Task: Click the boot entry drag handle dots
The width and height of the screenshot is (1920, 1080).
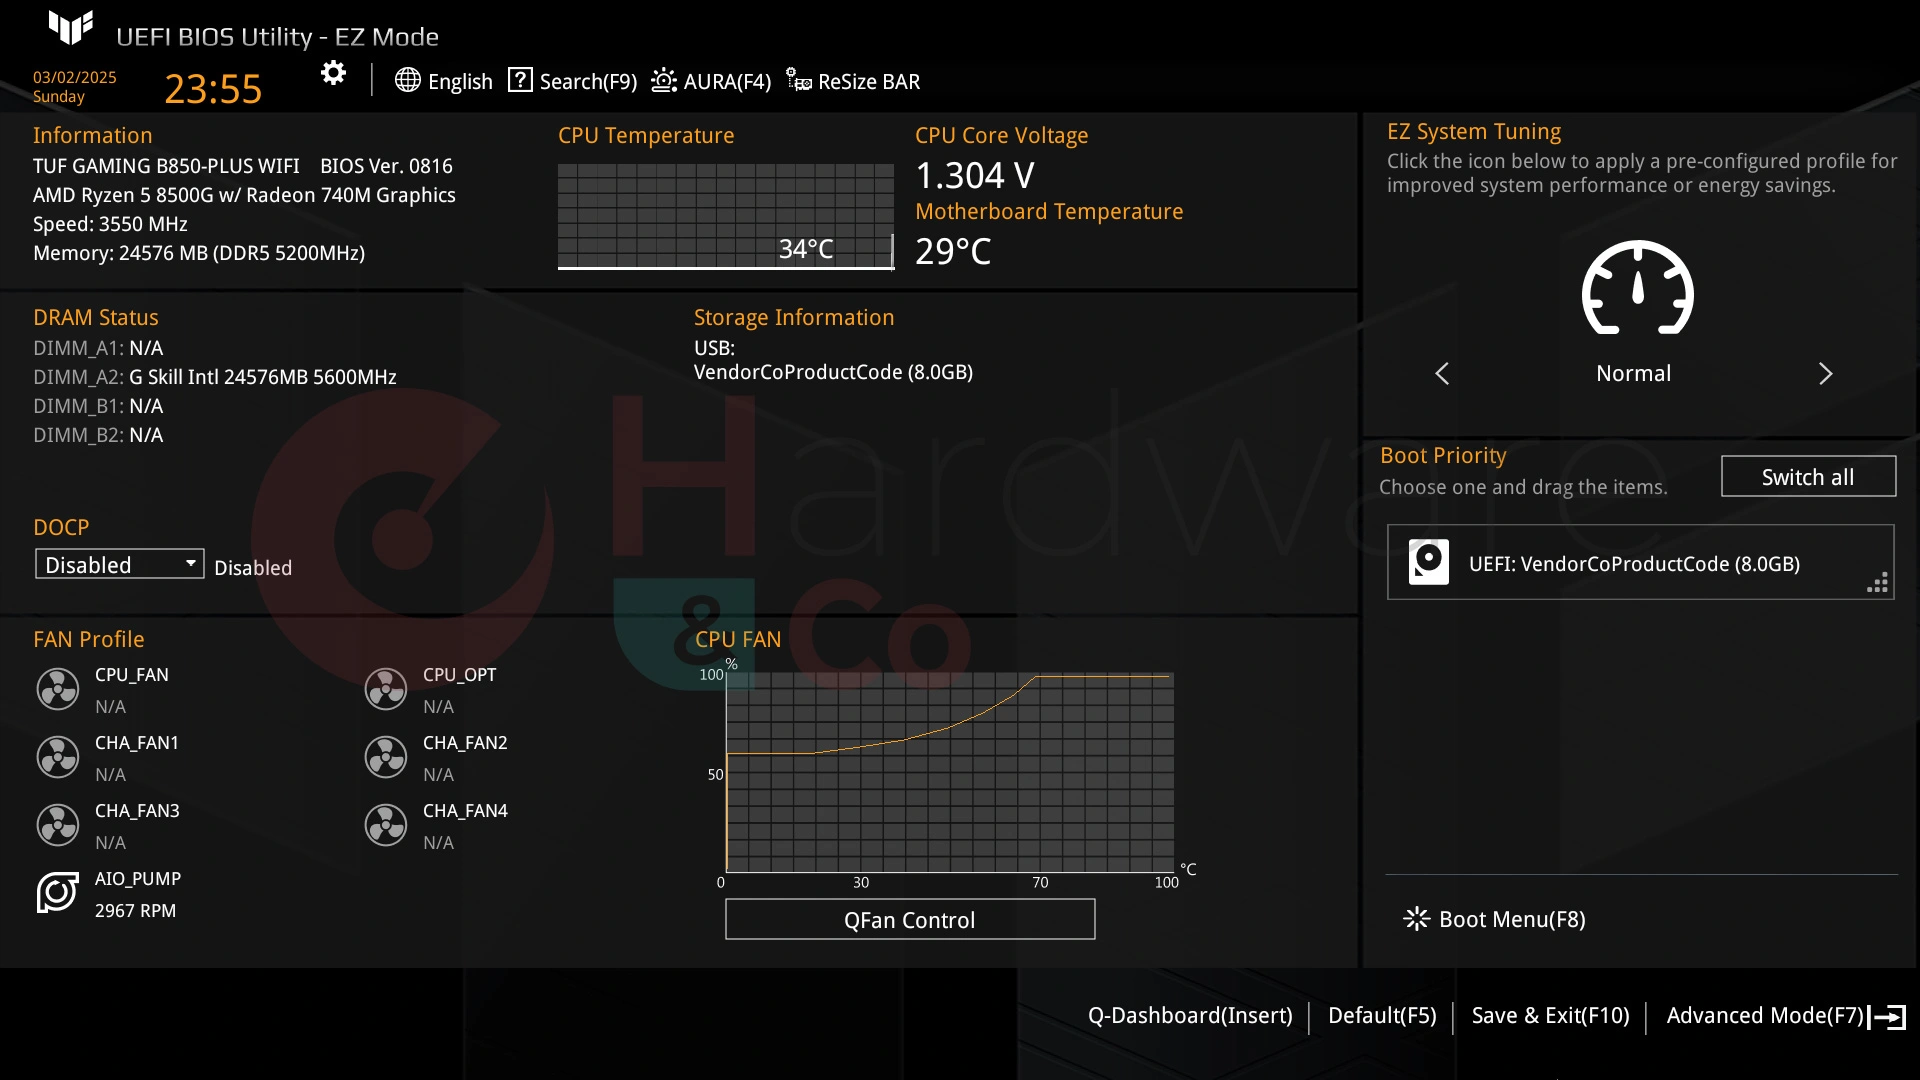Action: tap(1877, 583)
